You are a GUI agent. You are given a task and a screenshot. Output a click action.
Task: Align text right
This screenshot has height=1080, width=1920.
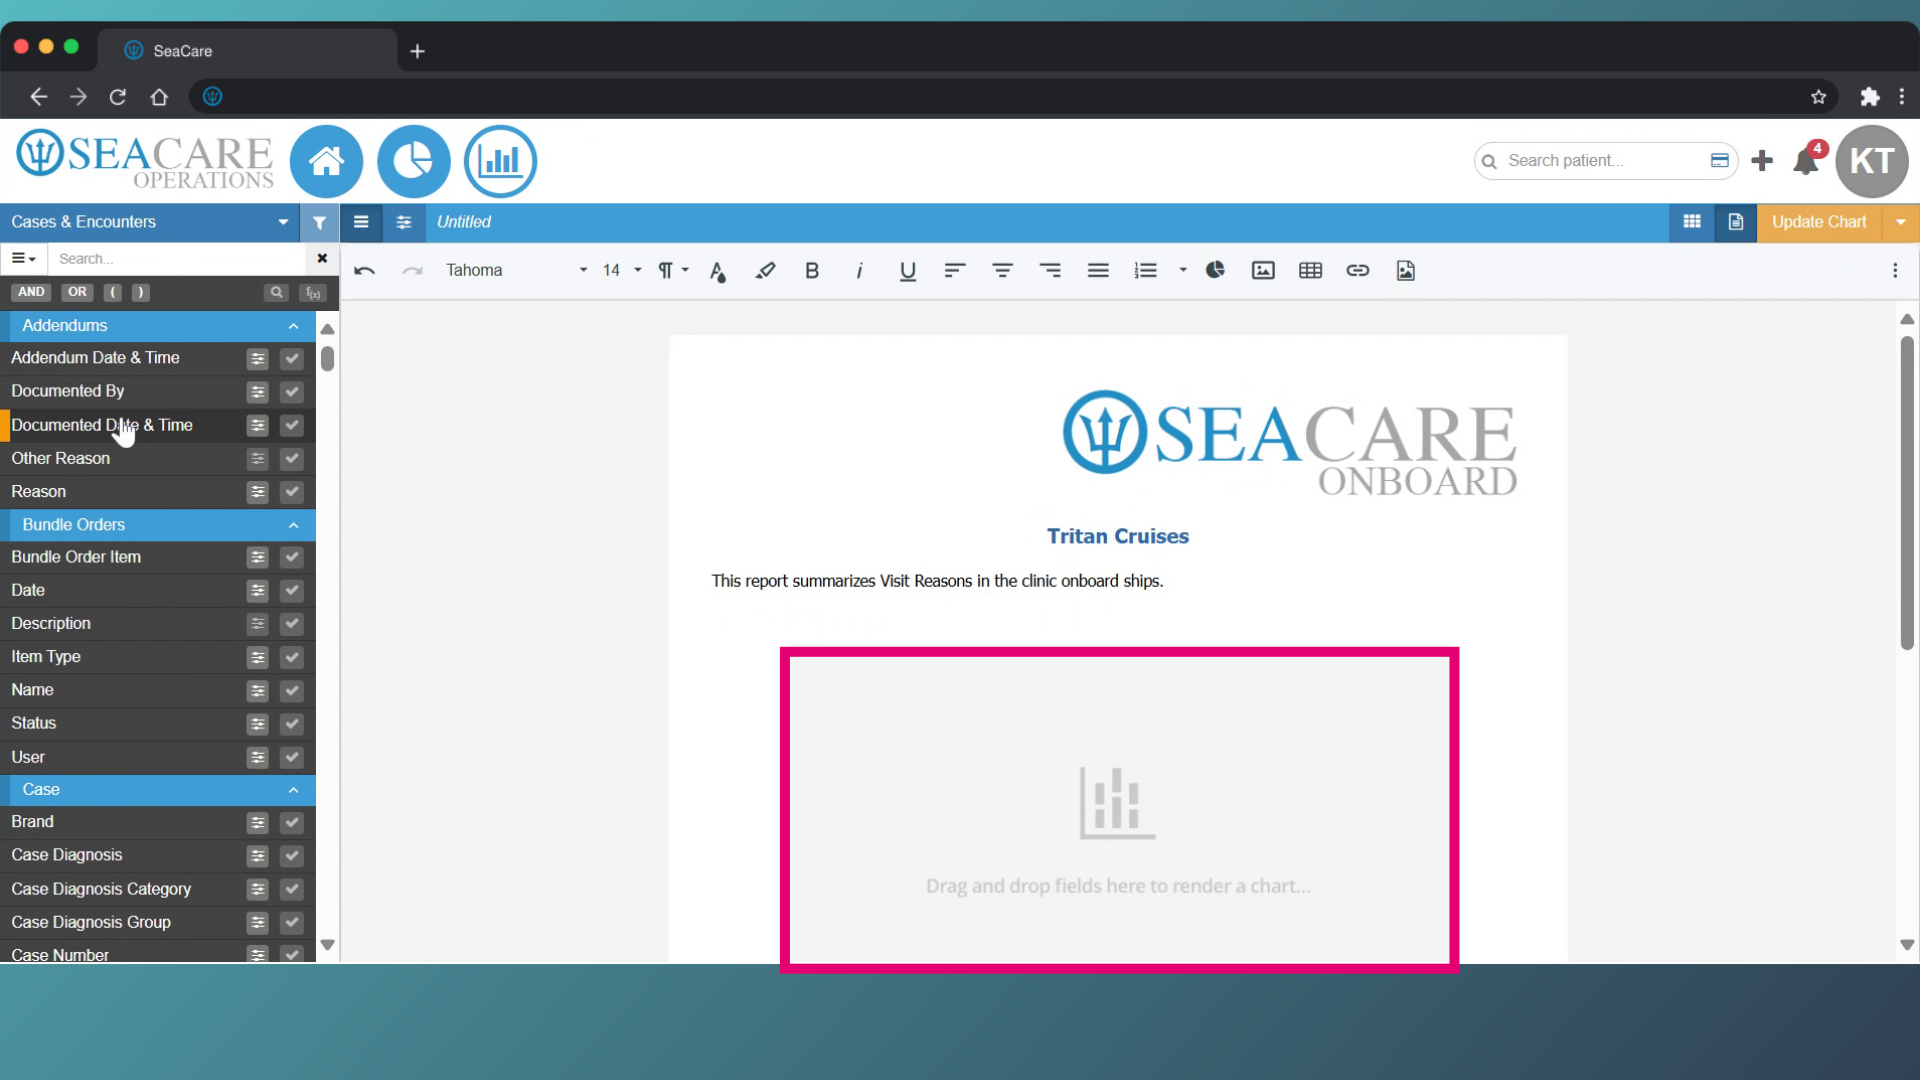(1050, 270)
